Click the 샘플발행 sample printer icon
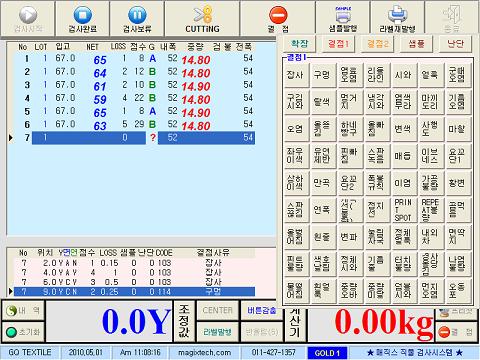The width and height of the screenshot is (480, 360). [x=343, y=14]
